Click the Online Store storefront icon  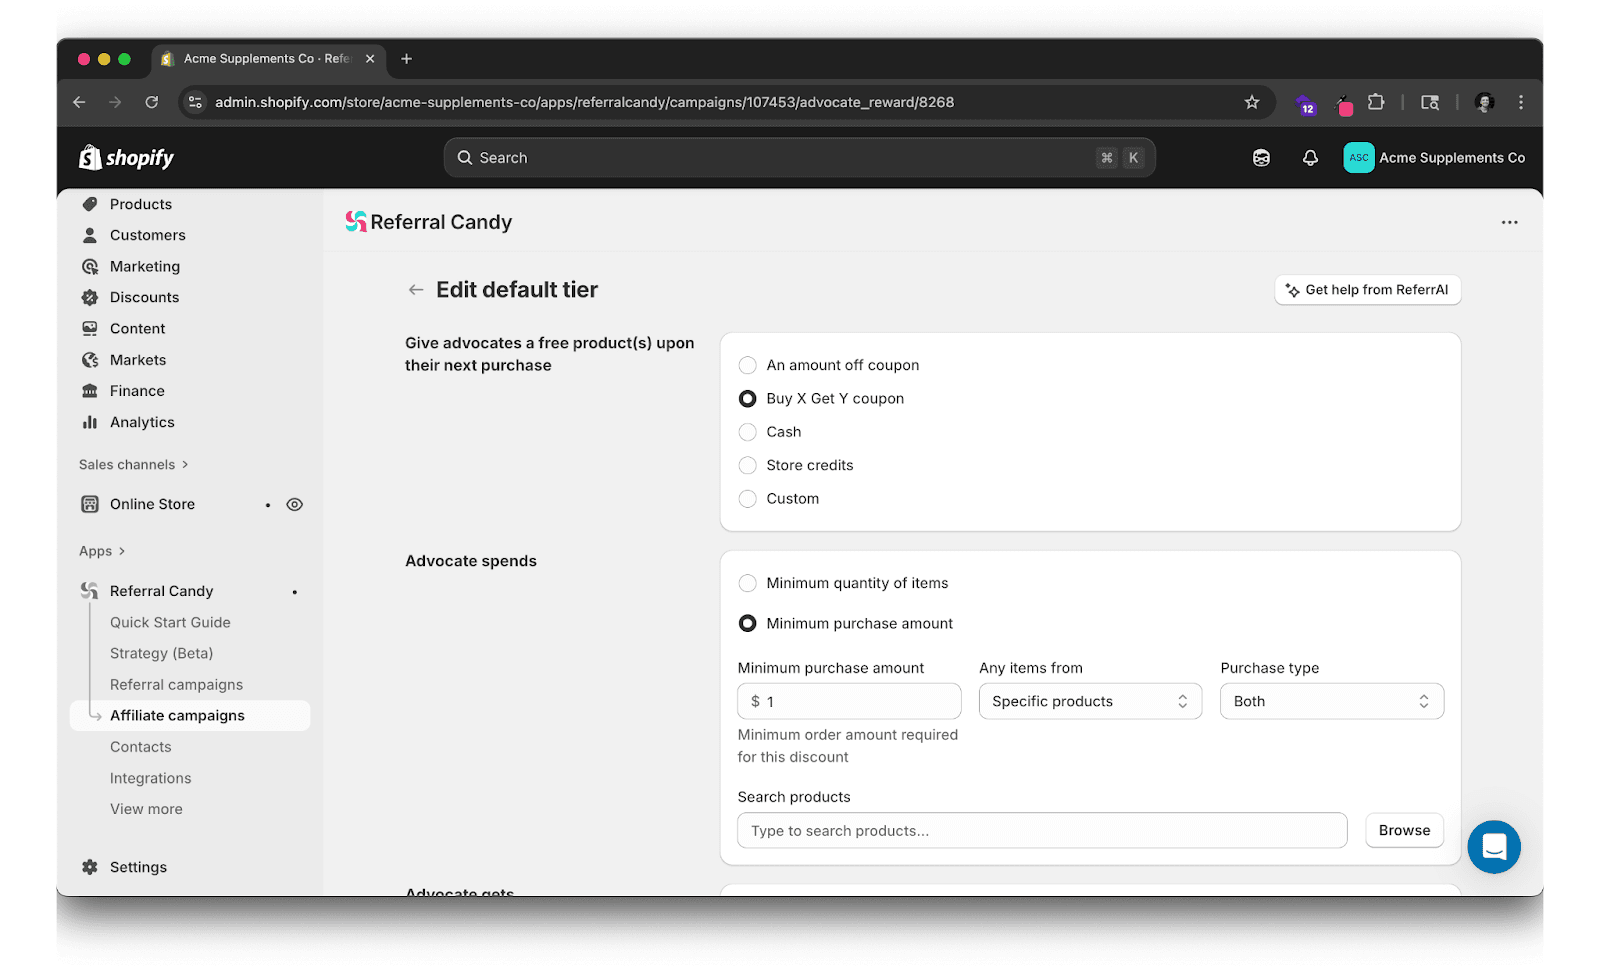click(x=90, y=504)
